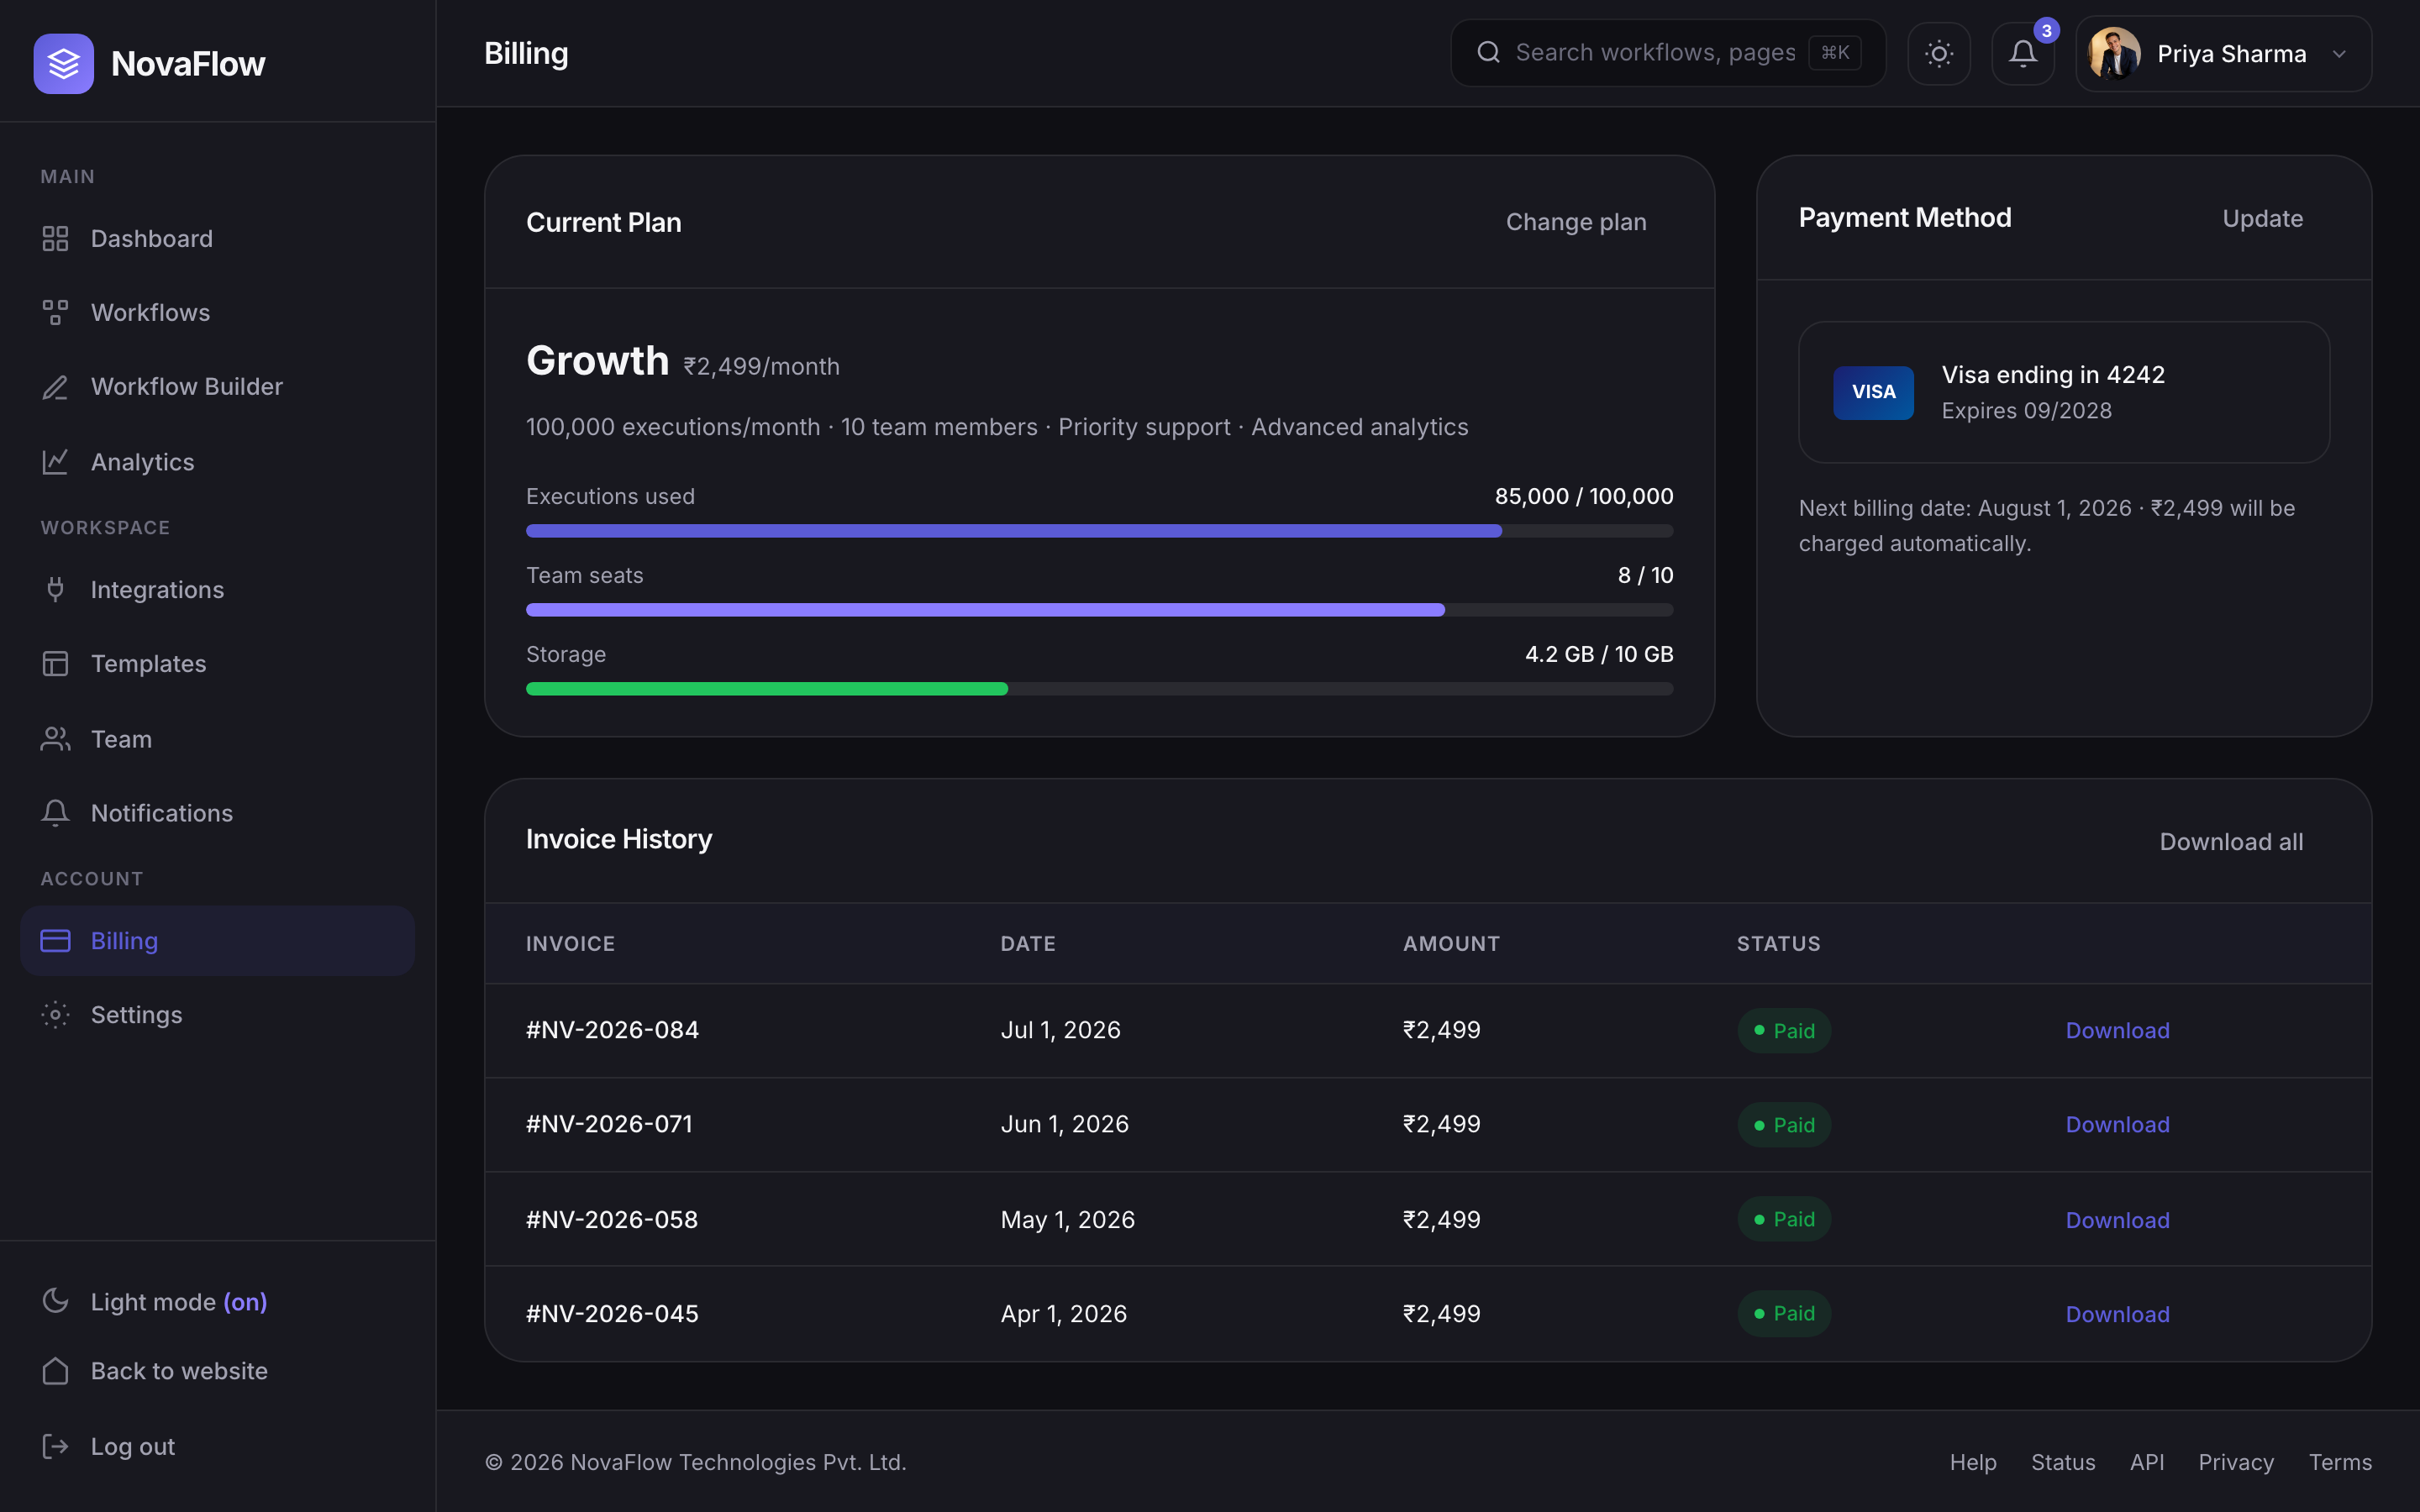This screenshot has width=2420, height=1512.
Task: Click the notification count badge
Action: 2046,31
